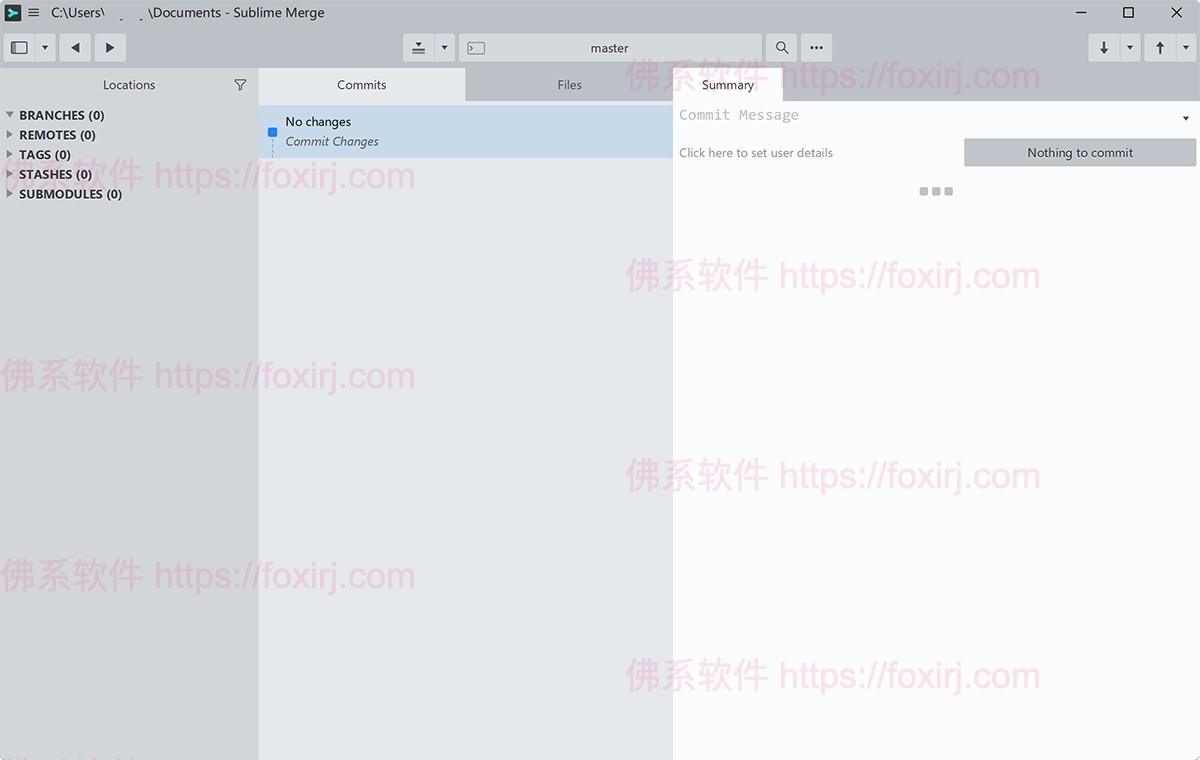Click the pull down-arrow icon
The height and width of the screenshot is (760, 1200).
pyautogui.click(x=1104, y=48)
